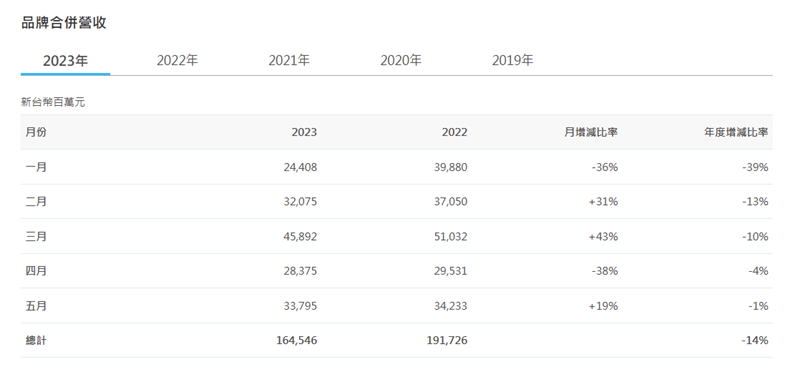Select the 總計 row label
This screenshot has width=800, height=377.
[x=36, y=340]
